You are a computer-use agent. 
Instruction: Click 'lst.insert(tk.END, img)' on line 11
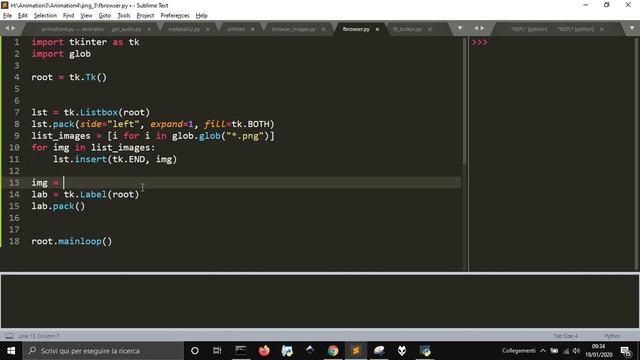[115, 159]
